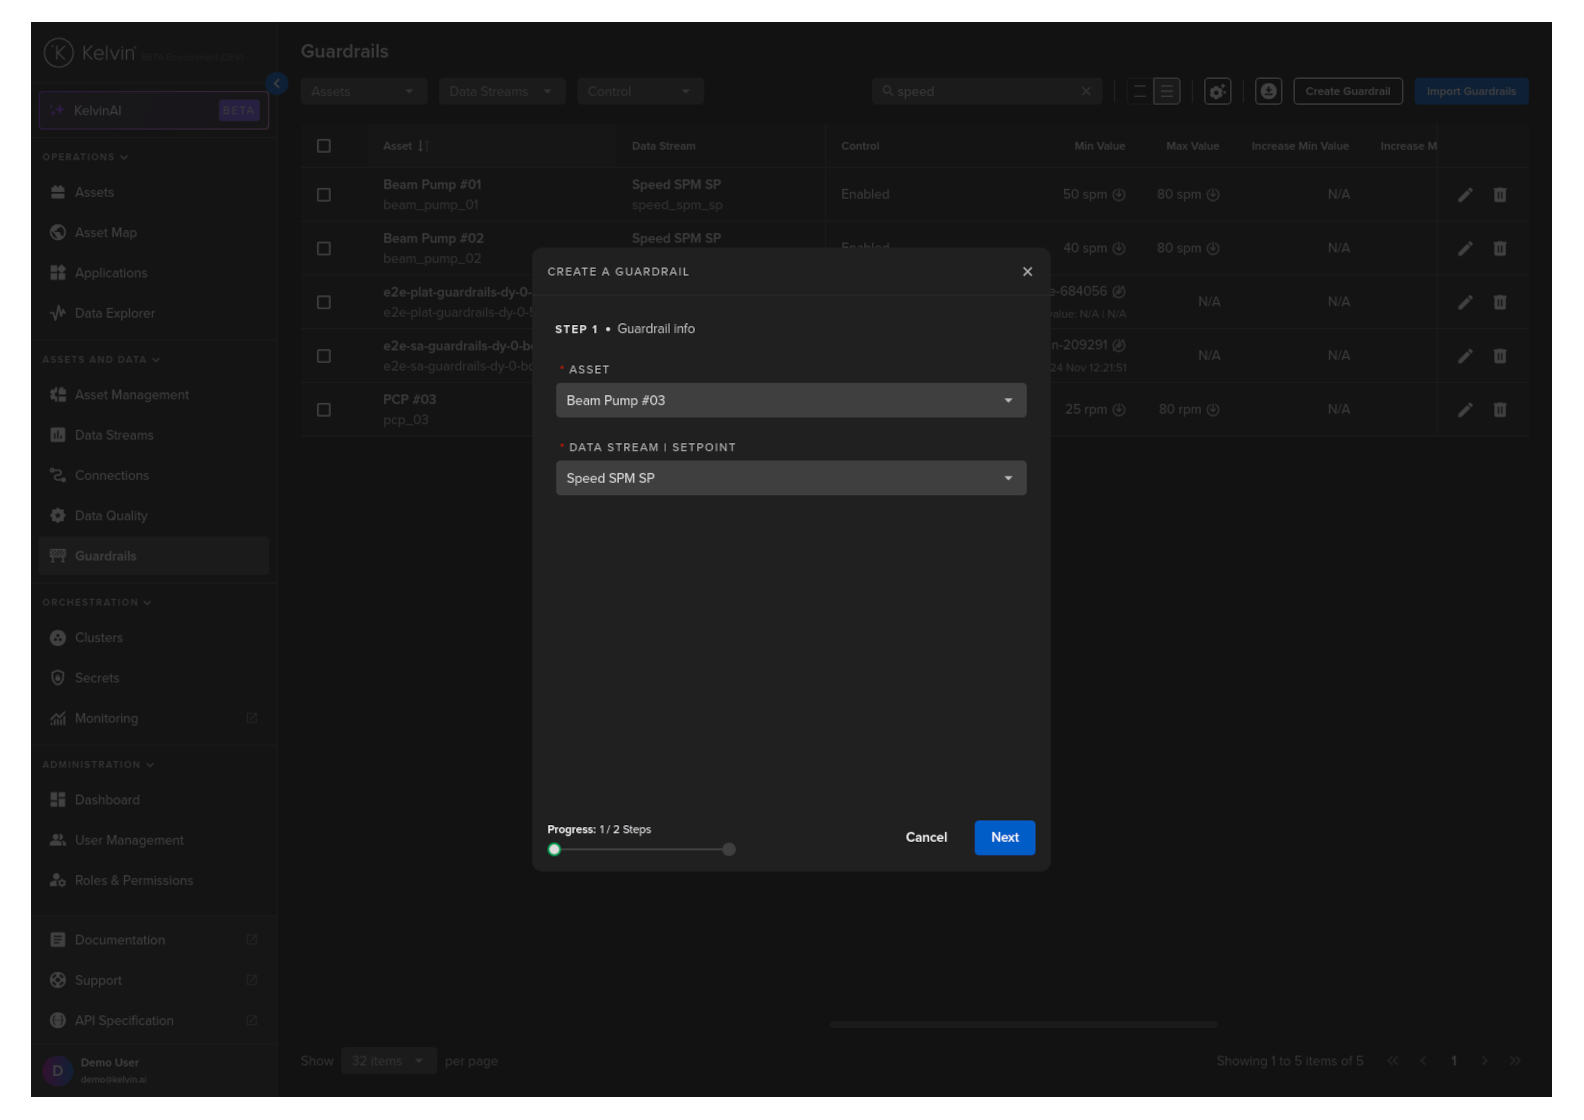Select the compact row density icon
Image resolution: width=1584 pixels, height=1120 pixels.
tap(1139, 92)
